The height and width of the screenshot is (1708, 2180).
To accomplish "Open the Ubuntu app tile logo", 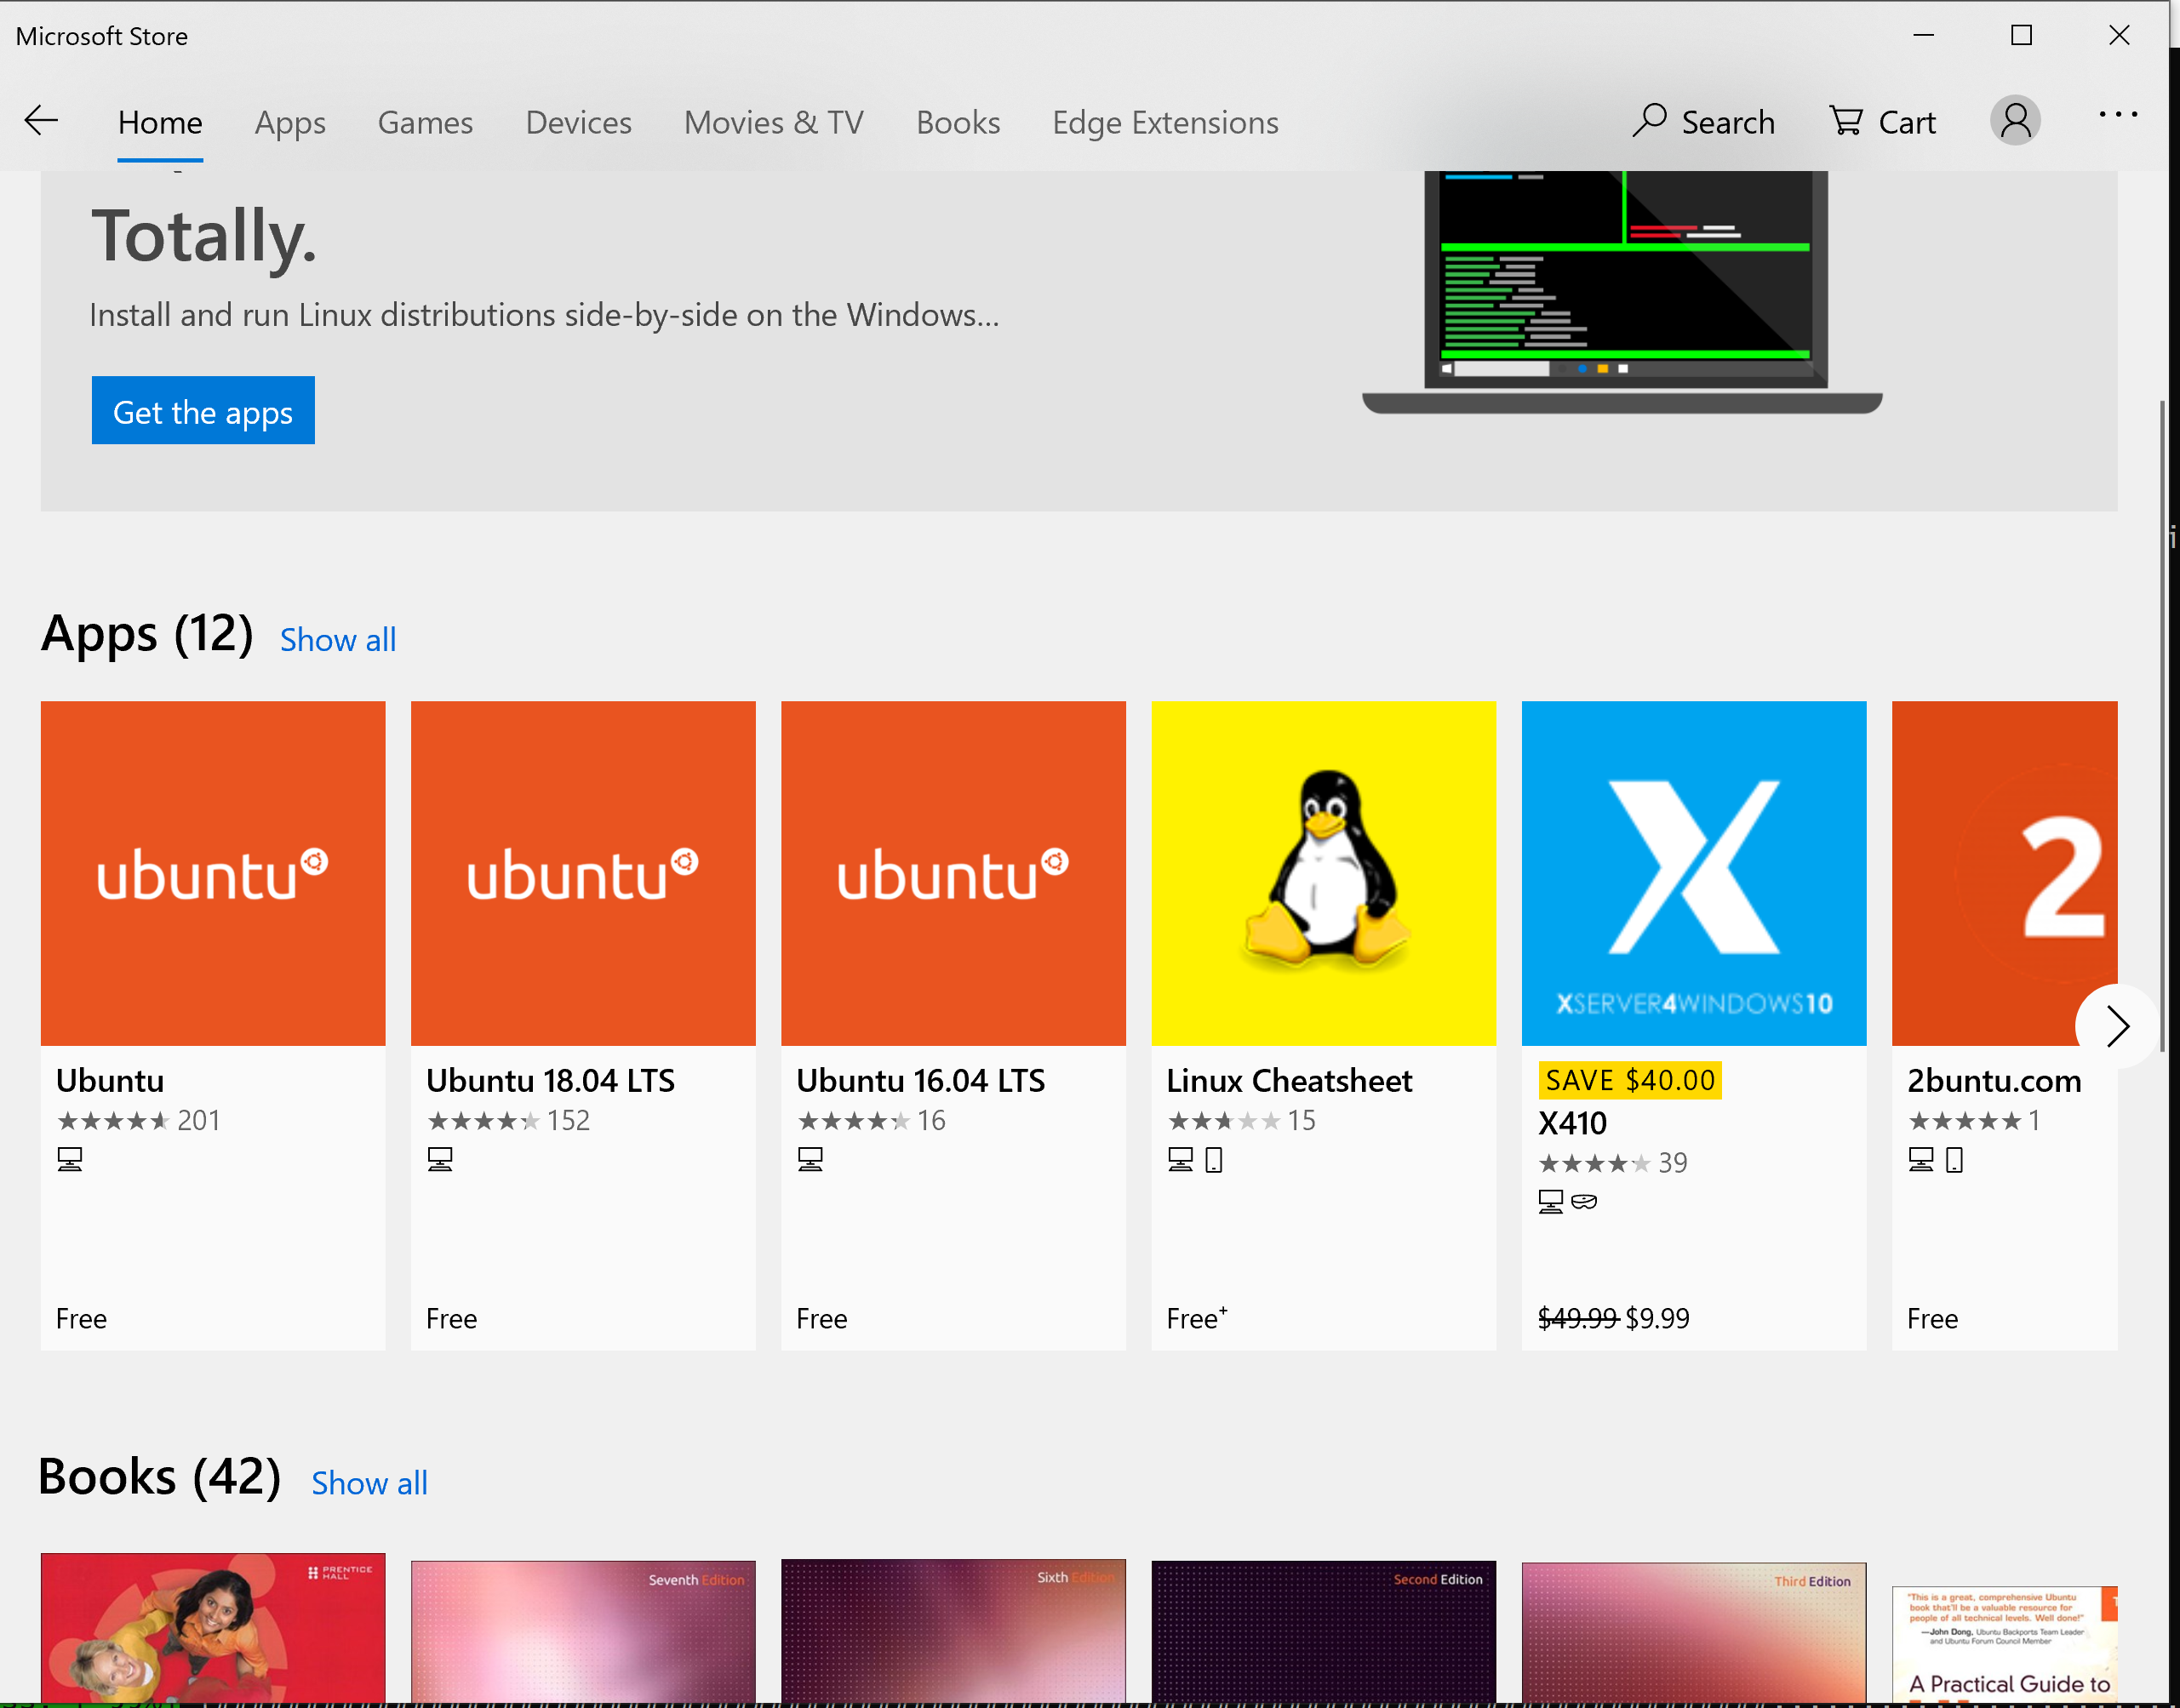I will tap(213, 873).
